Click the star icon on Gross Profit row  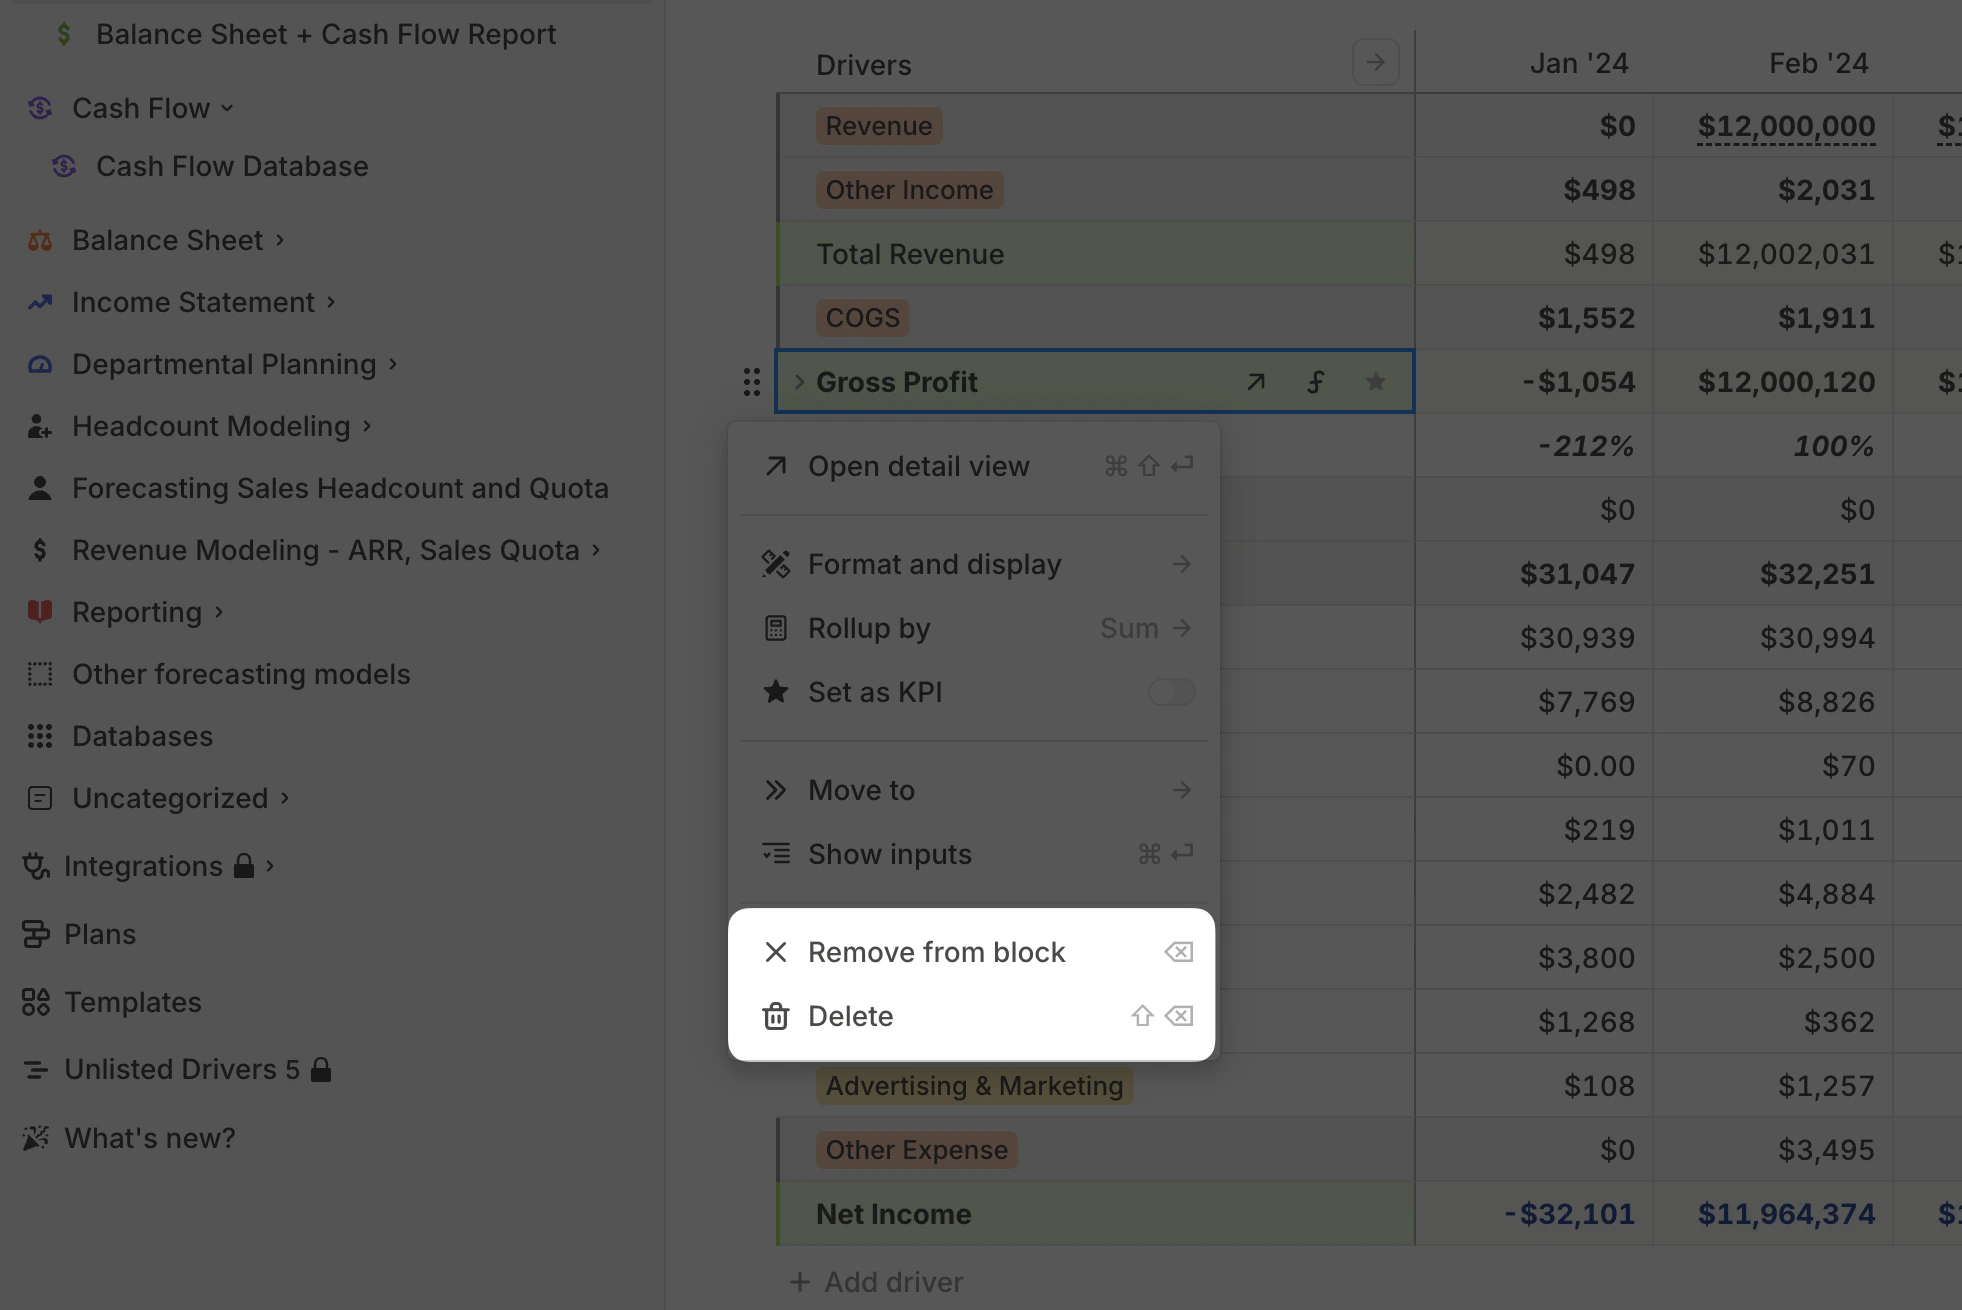point(1376,382)
